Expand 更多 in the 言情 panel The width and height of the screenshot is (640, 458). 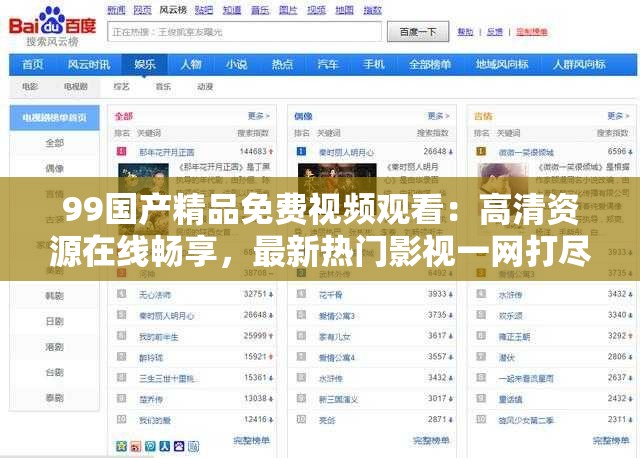coord(618,116)
